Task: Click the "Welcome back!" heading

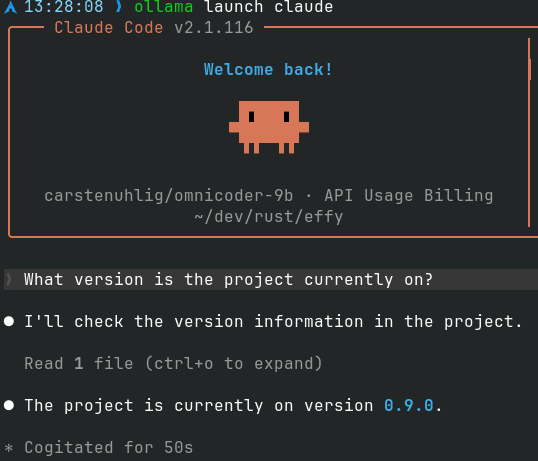Action: [268, 70]
